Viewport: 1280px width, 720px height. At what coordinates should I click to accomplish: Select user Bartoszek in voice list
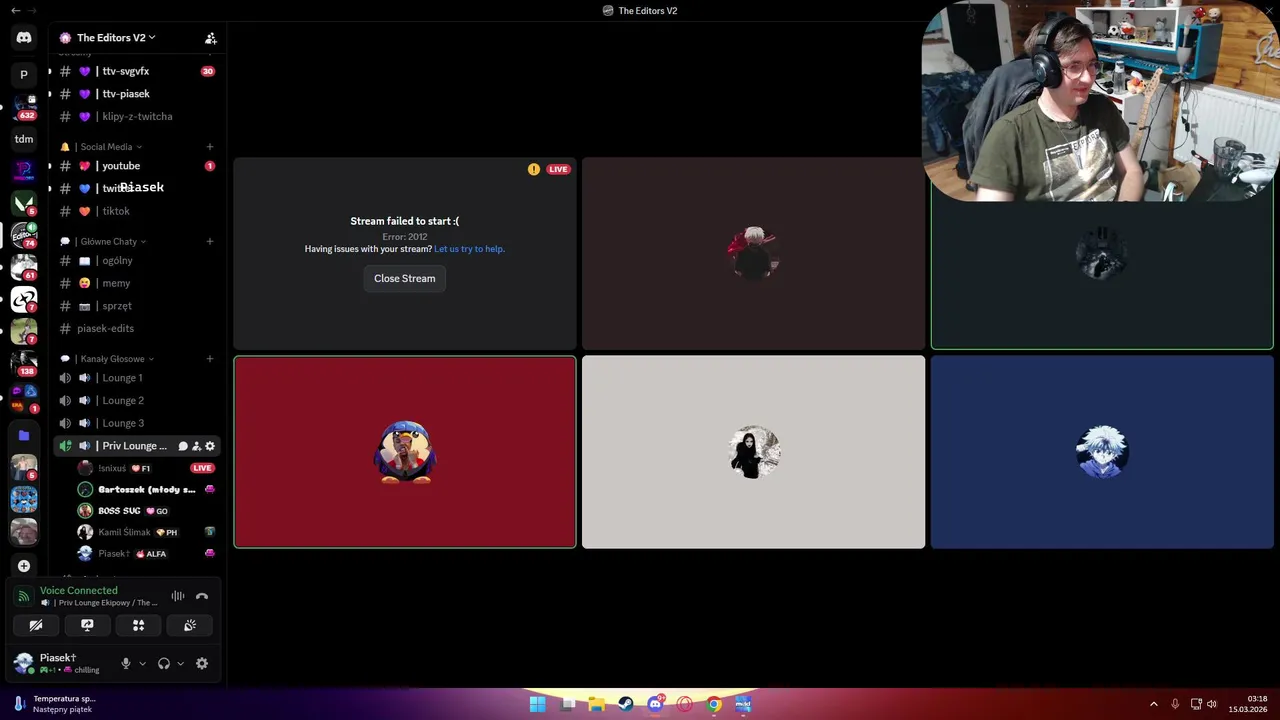pyautogui.click(x=146, y=489)
